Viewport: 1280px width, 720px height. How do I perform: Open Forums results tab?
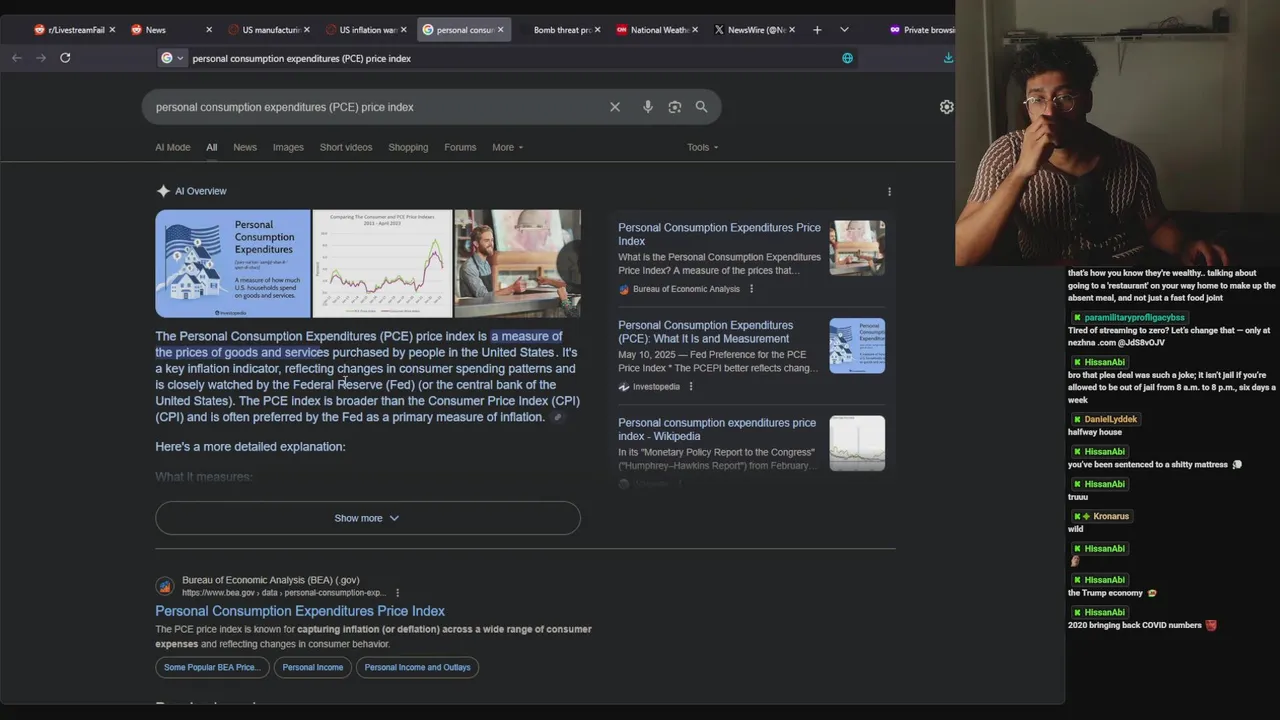[x=460, y=147]
